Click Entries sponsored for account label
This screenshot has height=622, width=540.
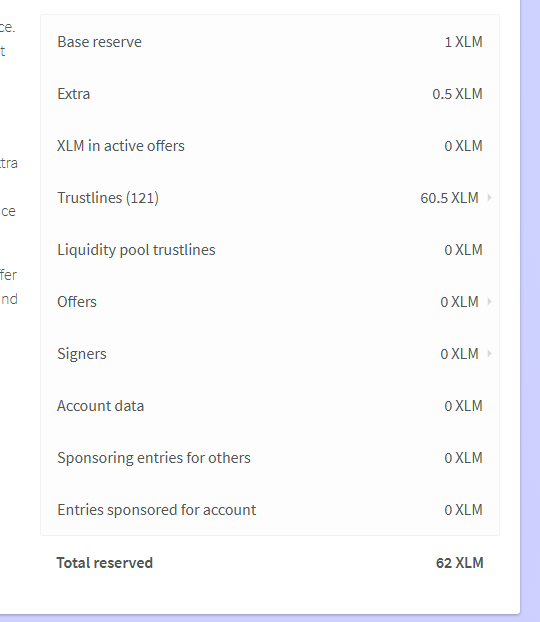tap(157, 510)
